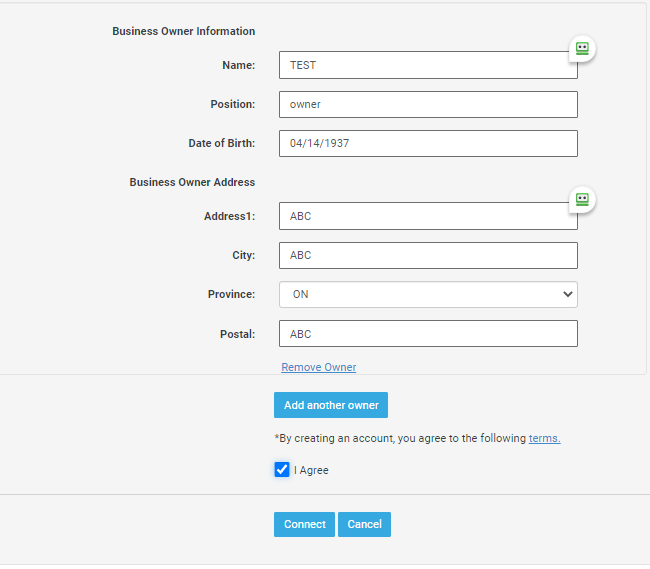The width and height of the screenshot is (650, 569).
Task: Select the Date of Birth input field
Action: click(427, 143)
